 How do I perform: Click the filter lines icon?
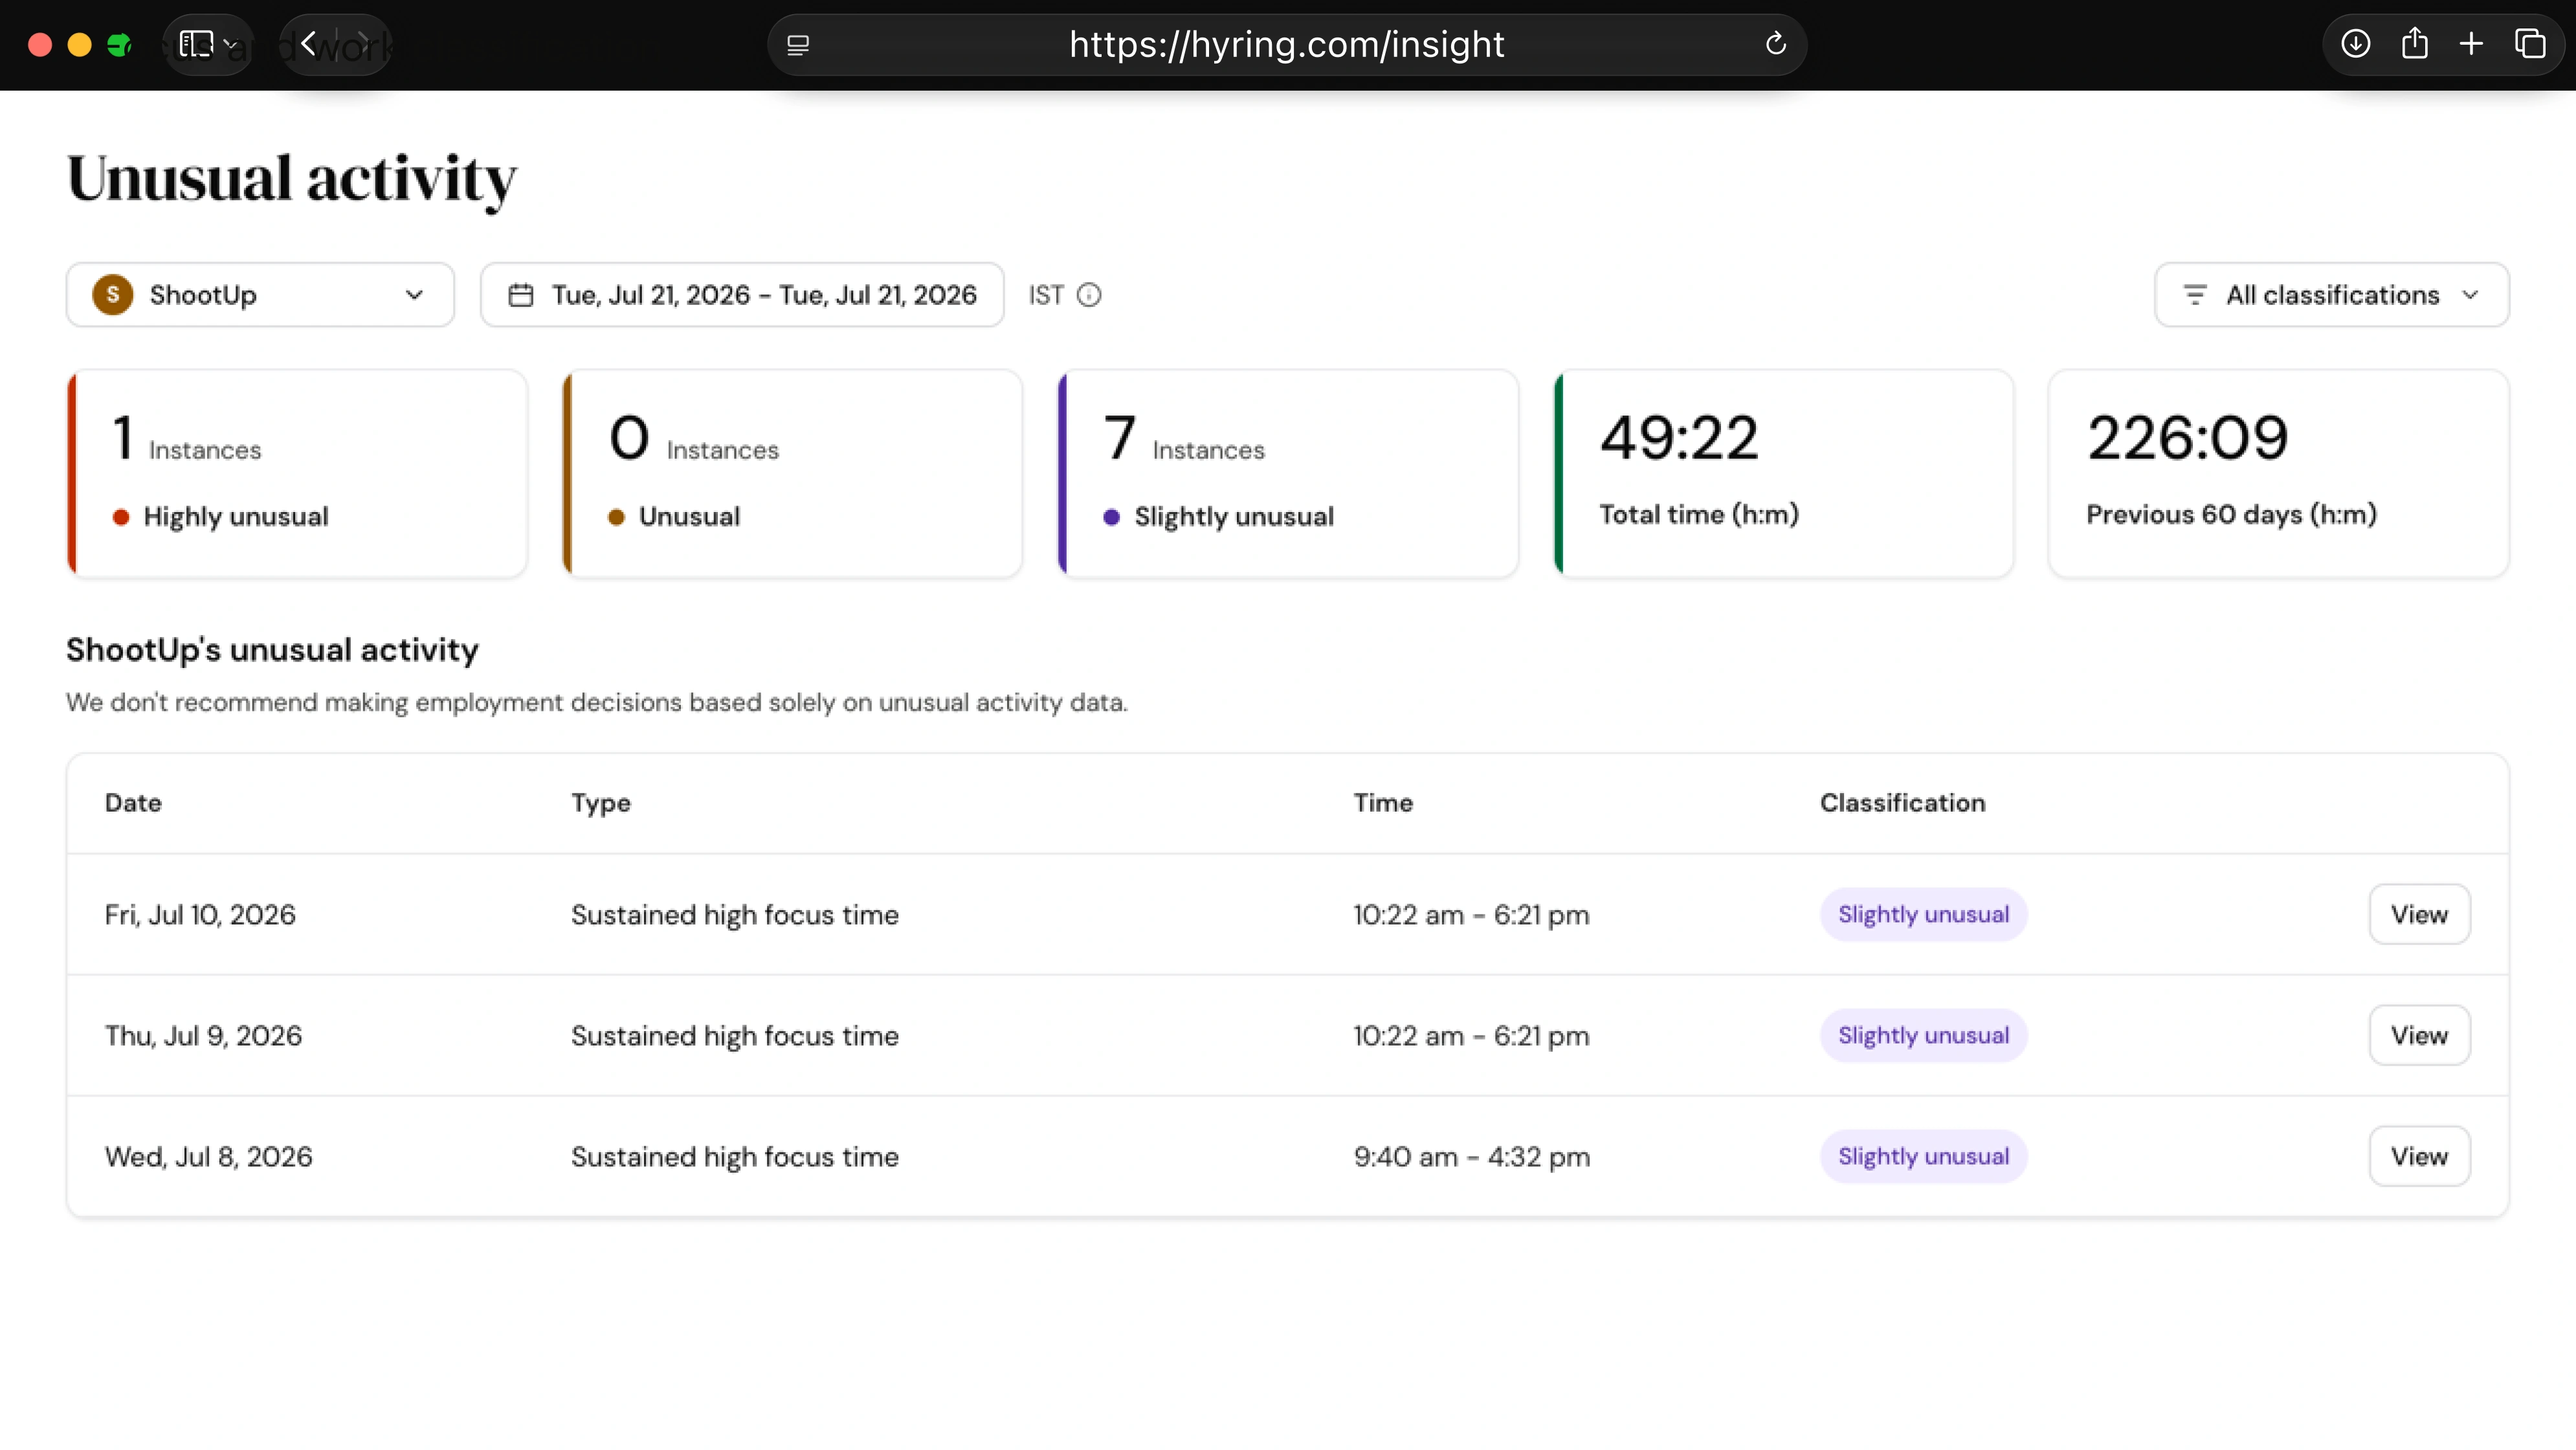coord(2195,295)
